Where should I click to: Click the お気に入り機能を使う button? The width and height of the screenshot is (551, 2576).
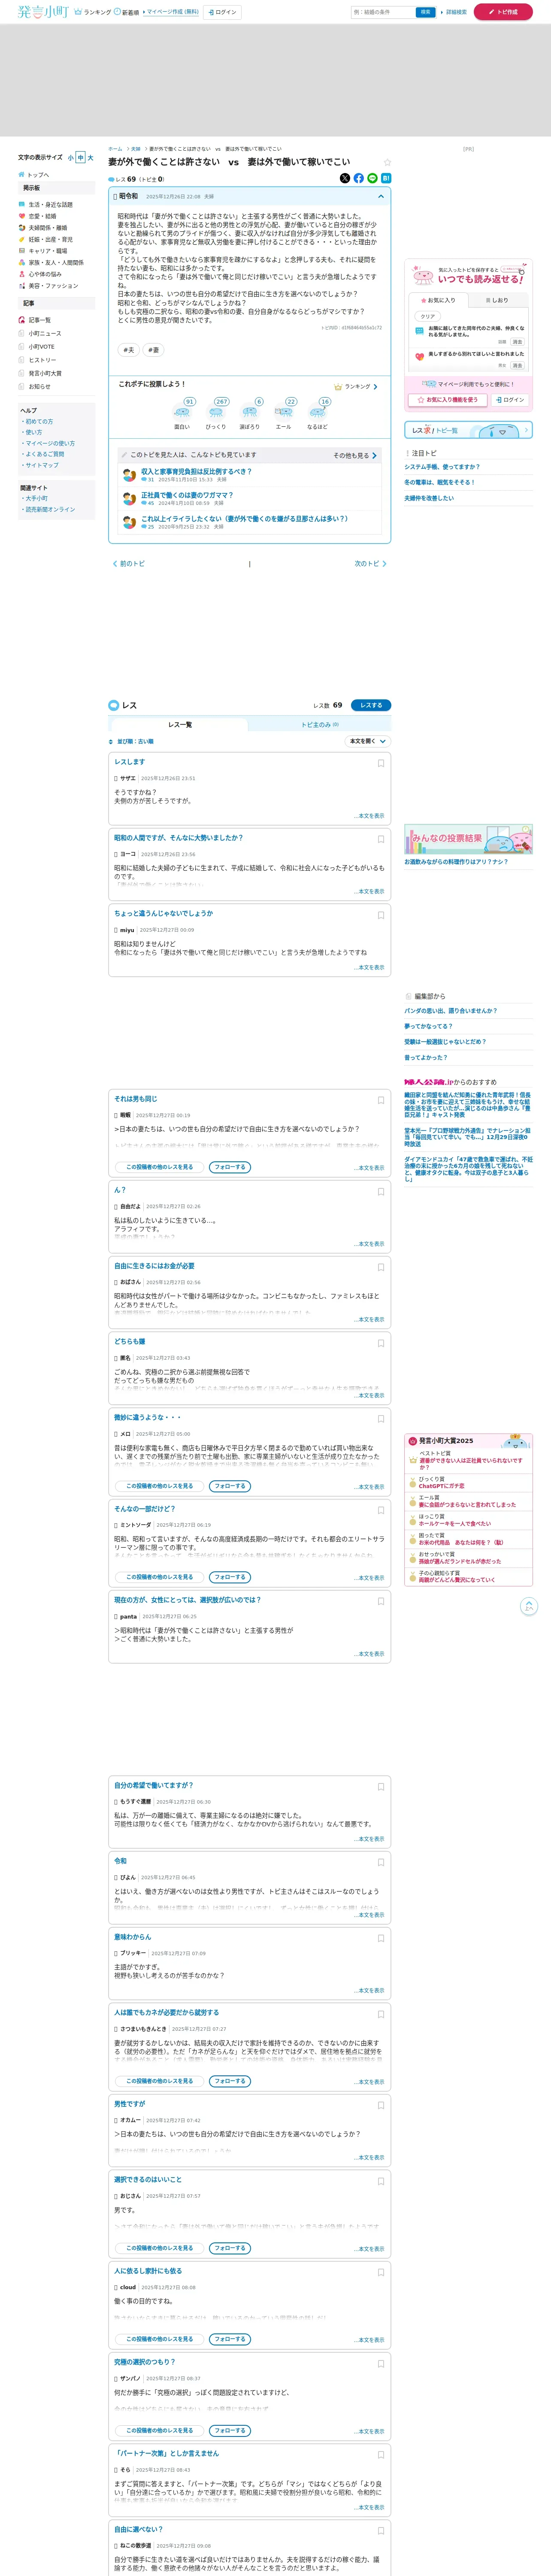pos(447,400)
